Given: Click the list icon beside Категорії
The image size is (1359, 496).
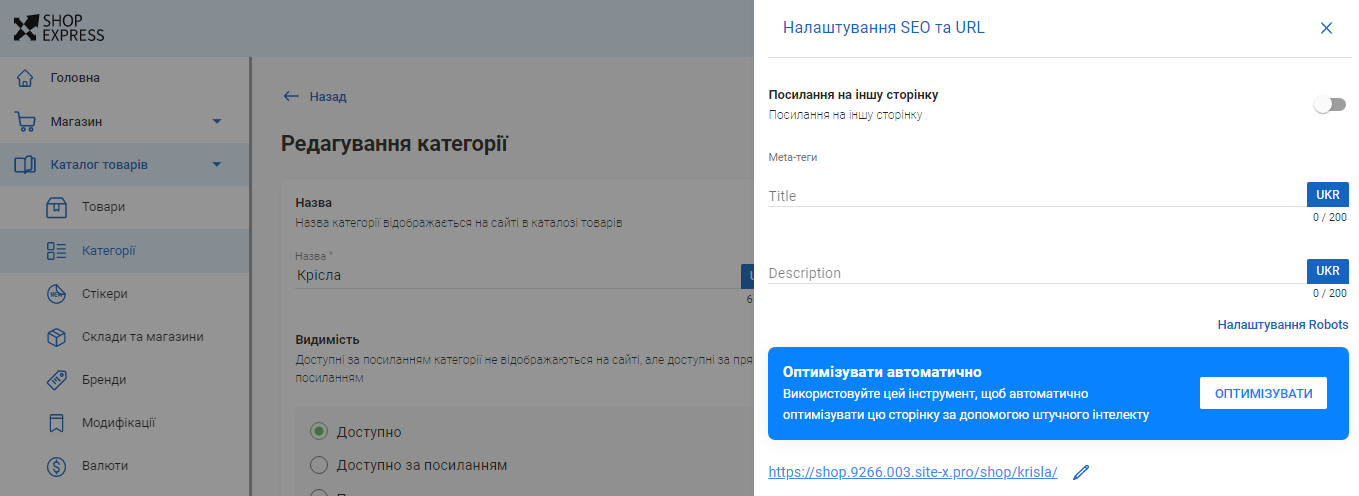Looking at the screenshot, I should tap(57, 251).
